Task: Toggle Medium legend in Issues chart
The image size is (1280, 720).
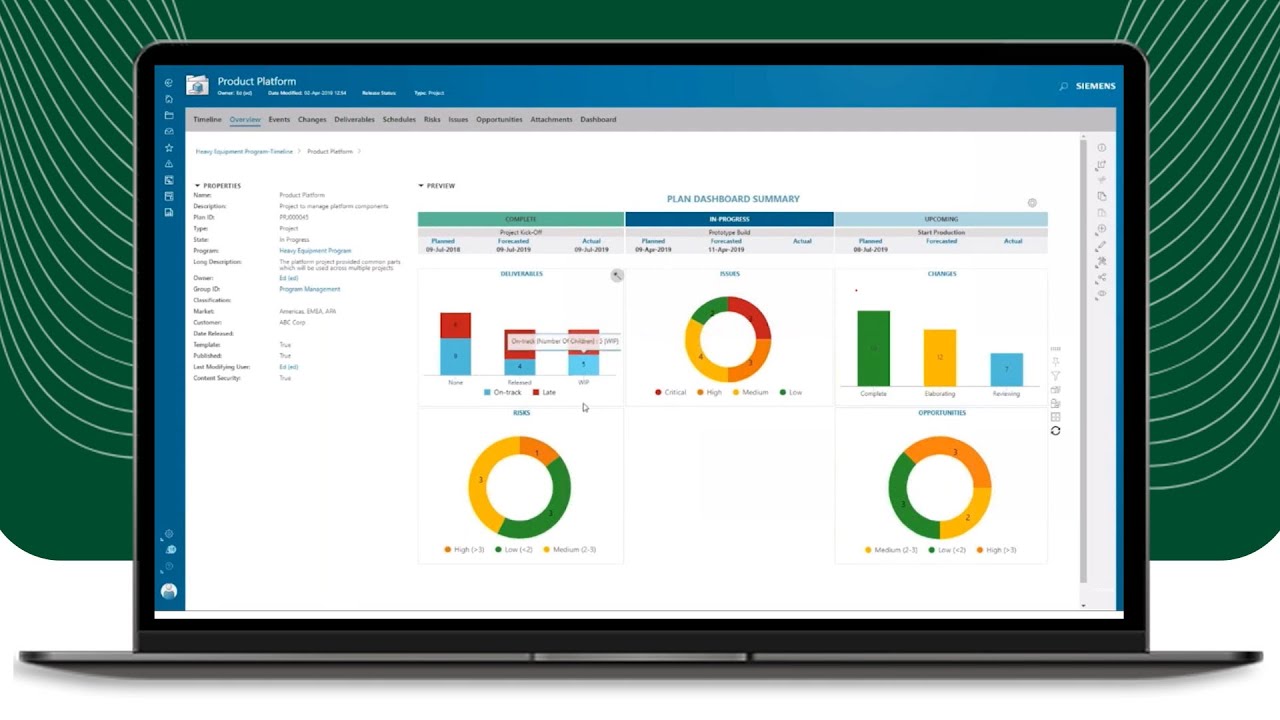Action: 750,393
